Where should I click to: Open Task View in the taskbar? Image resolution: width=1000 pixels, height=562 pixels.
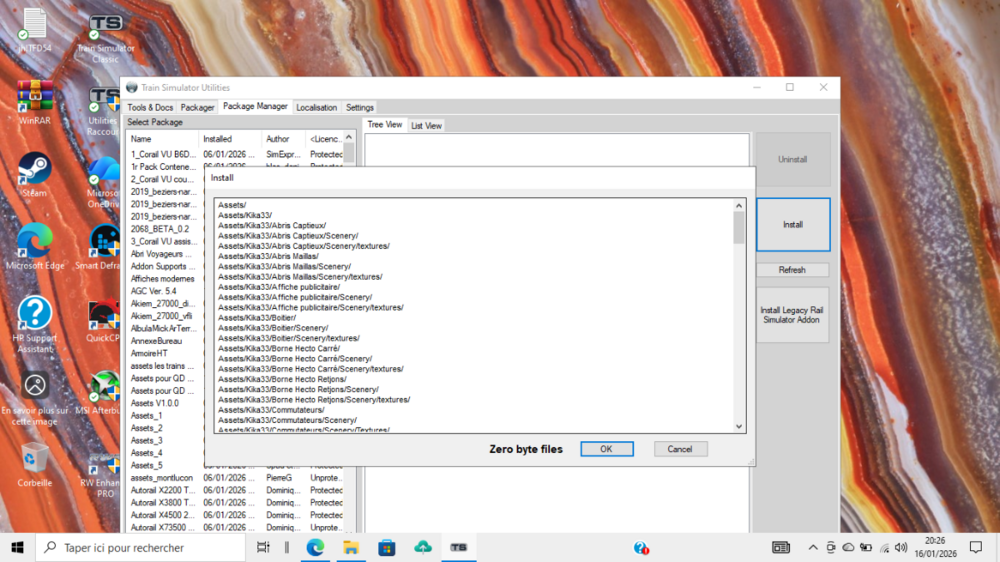click(x=263, y=547)
